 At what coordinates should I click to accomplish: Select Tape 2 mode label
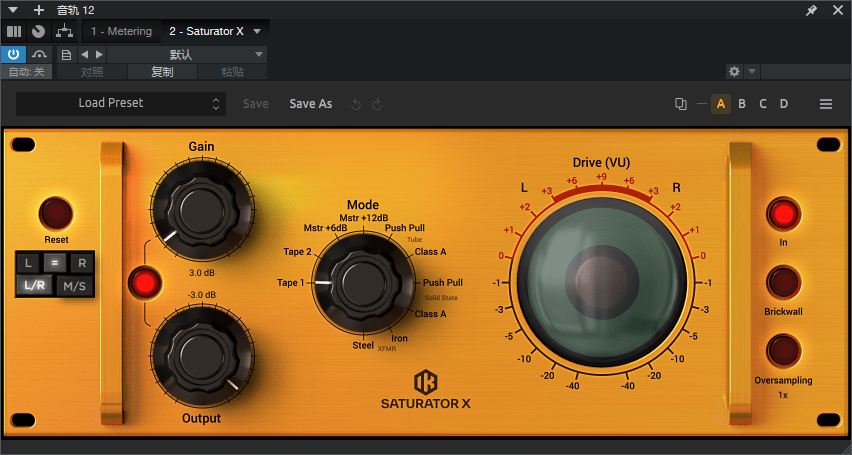(x=297, y=252)
